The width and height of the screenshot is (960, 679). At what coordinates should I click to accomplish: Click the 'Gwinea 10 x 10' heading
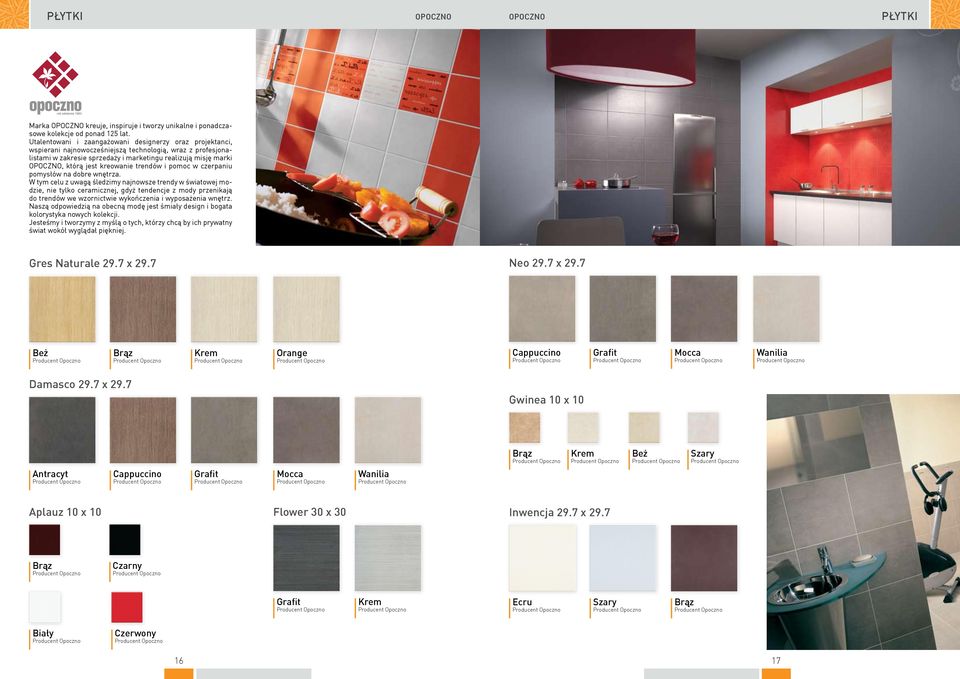click(x=546, y=400)
